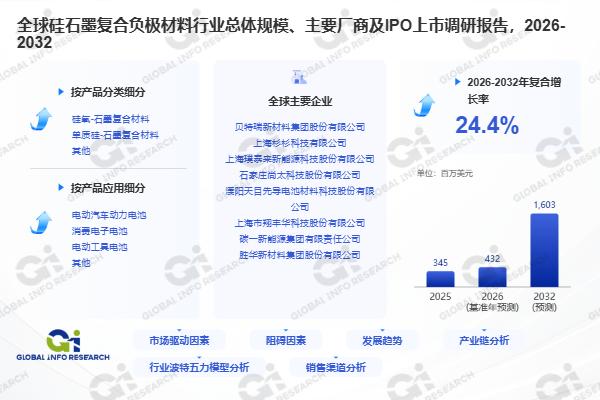Click the blue arrow beside 按产品分类细分 list
600x400 pixels.
click(x=41, y=119)
